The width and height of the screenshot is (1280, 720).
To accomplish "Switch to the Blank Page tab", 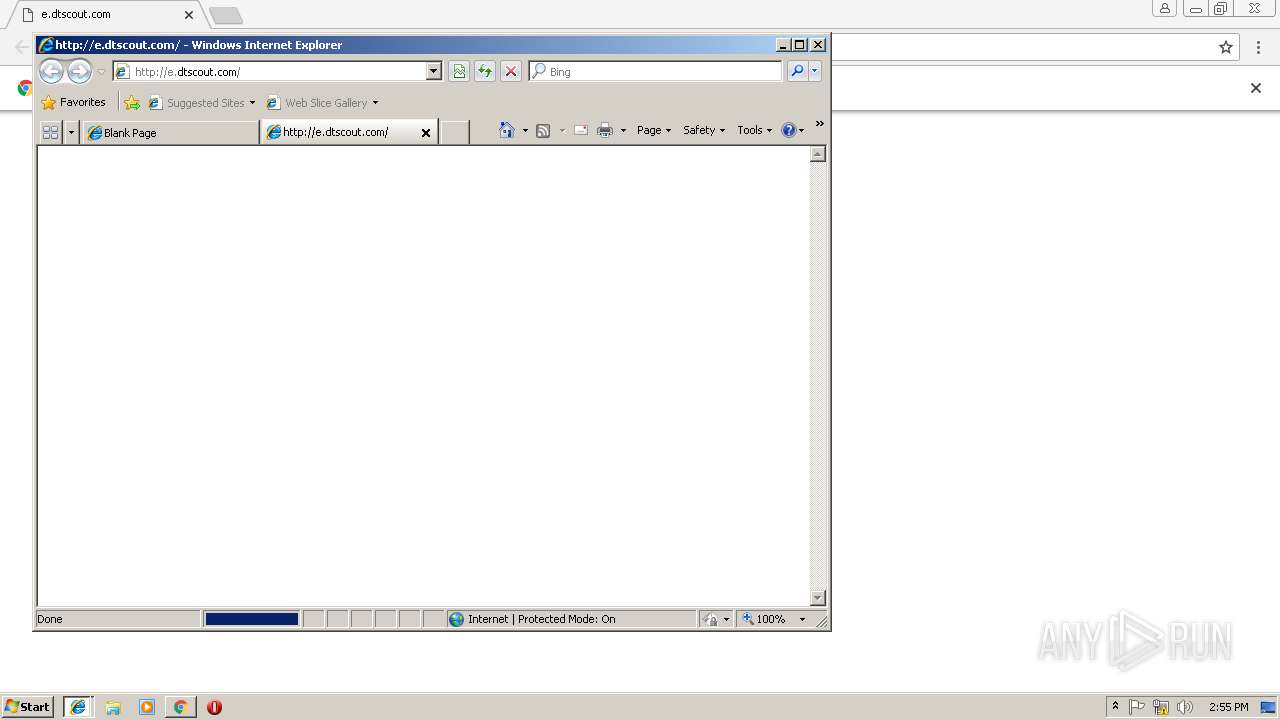I will 171,132.
